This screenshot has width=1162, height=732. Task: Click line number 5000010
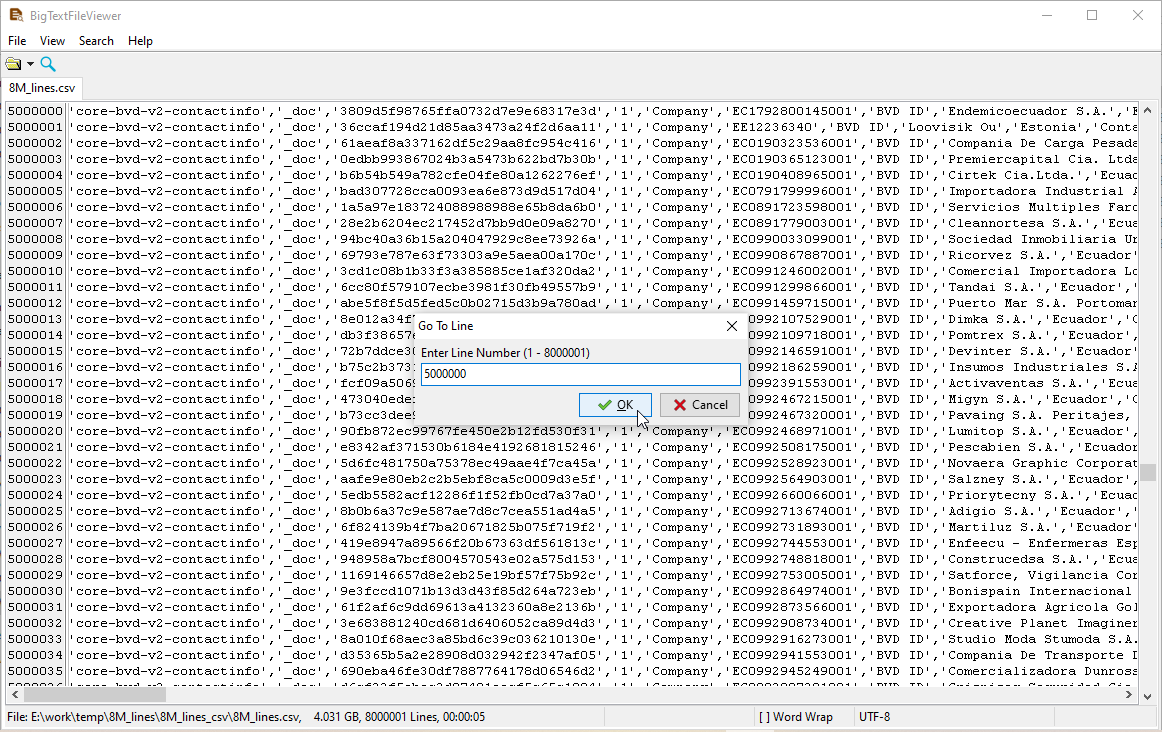click(36, 271)
